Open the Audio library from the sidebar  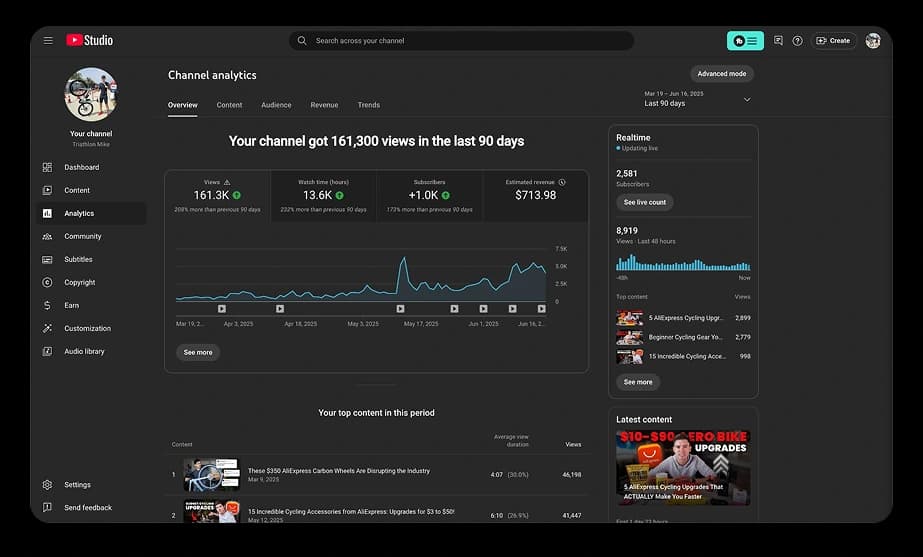[84, 351]
